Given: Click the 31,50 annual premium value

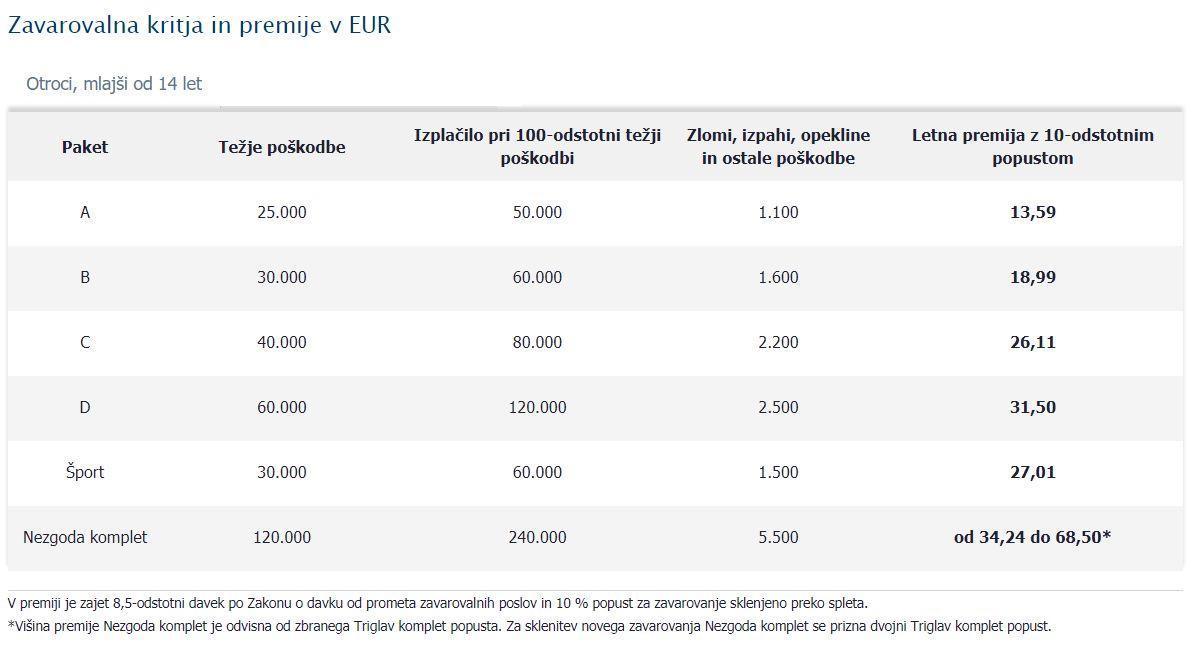Looking at the screenshot, I should pos(1032,407).
